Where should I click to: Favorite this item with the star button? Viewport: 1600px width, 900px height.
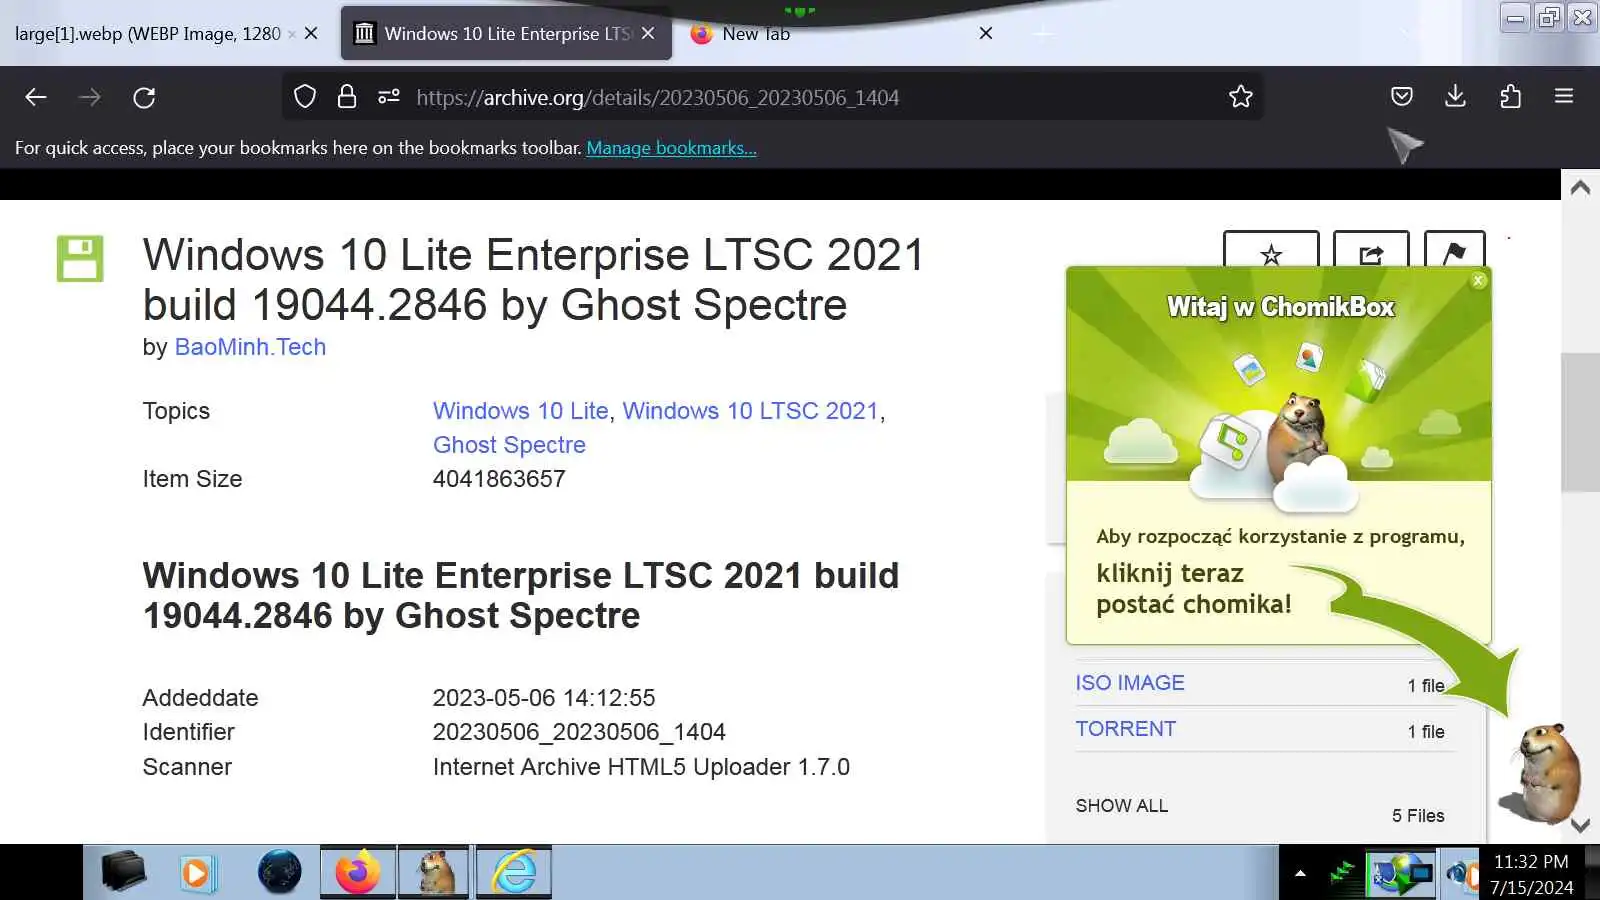[x=1271, y=250]
